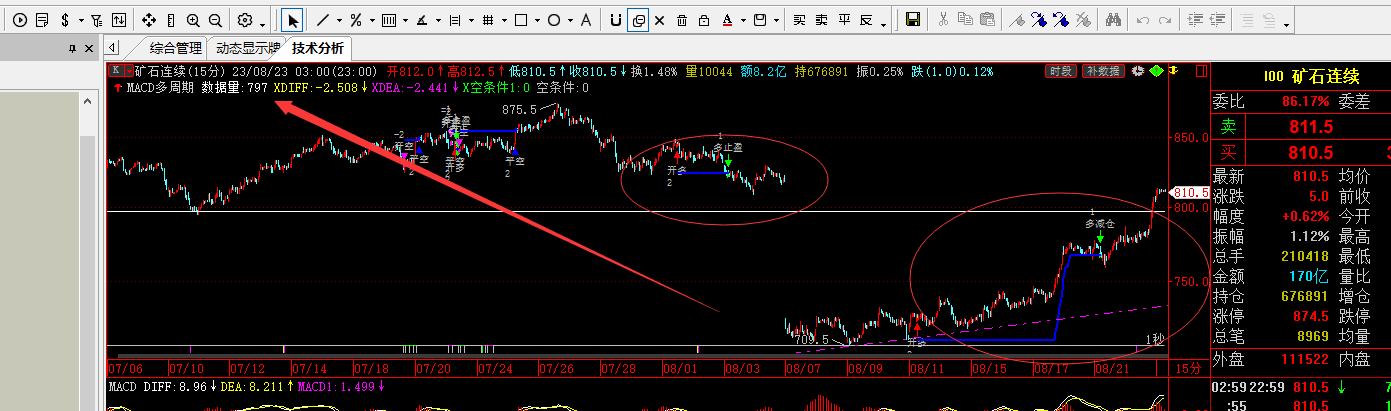Open the dollar sign dropdown arrow

pyautogui.click(x=81, y=21)
